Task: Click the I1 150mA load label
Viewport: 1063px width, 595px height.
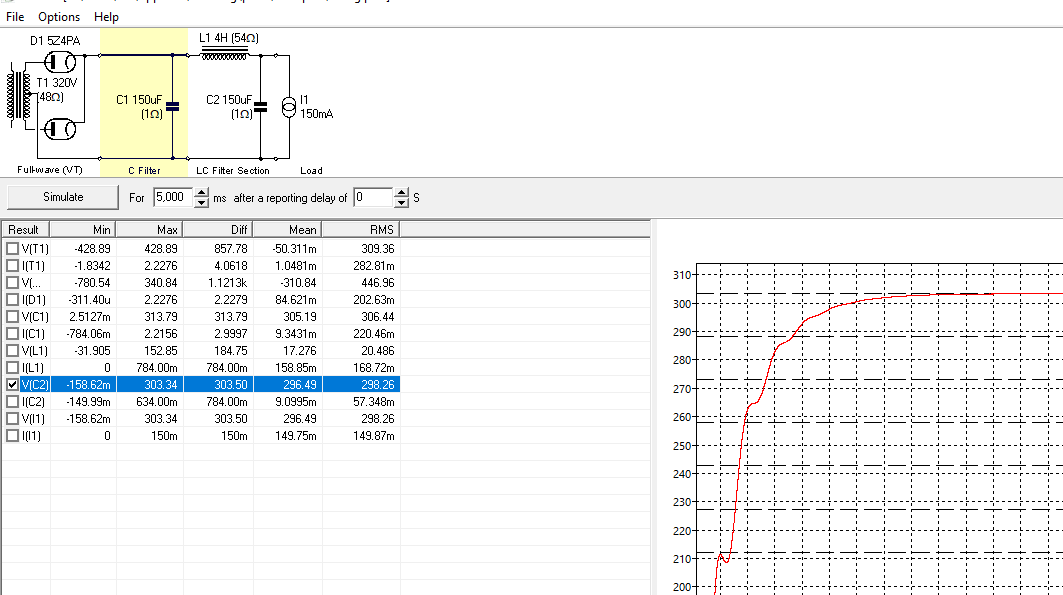Action: point(317,107)
